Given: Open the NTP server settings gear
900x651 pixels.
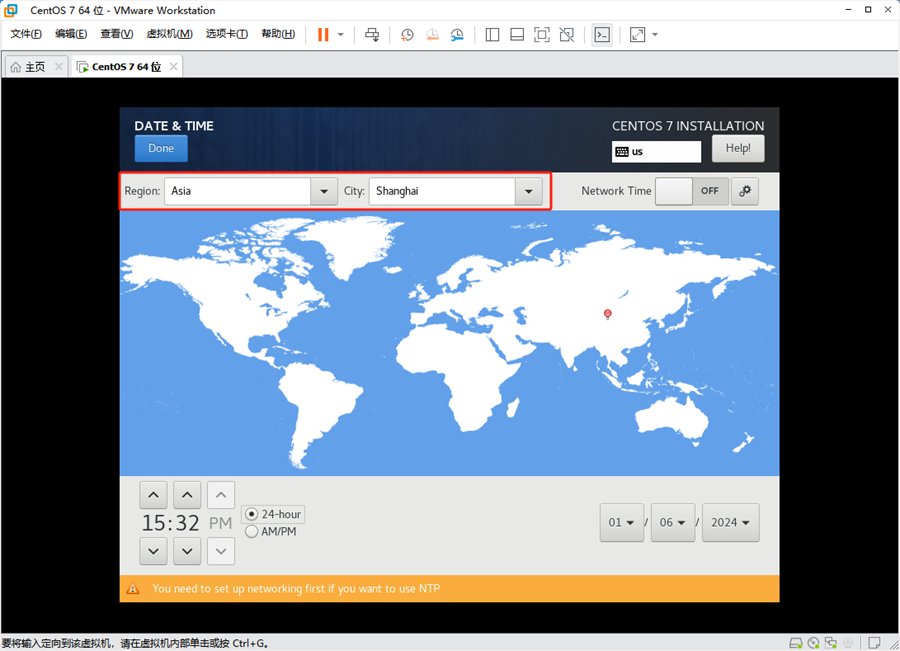Looking at the screenshot, I should coord(745,191).
